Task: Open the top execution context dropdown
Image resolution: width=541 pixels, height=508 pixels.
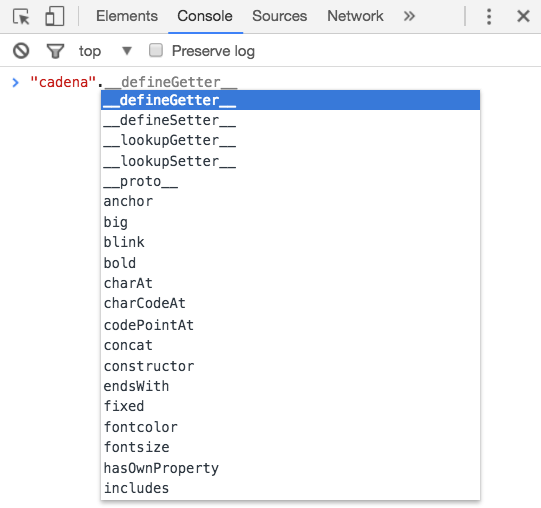Action: pos(105,51)
